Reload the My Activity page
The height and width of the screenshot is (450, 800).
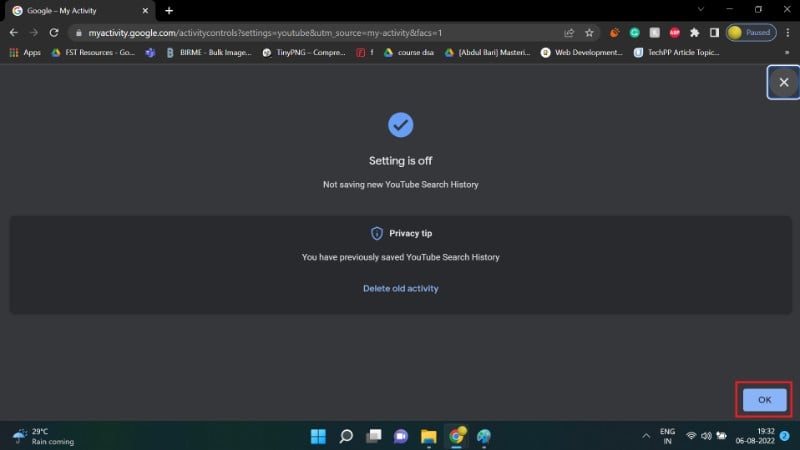tap(54, 33)
